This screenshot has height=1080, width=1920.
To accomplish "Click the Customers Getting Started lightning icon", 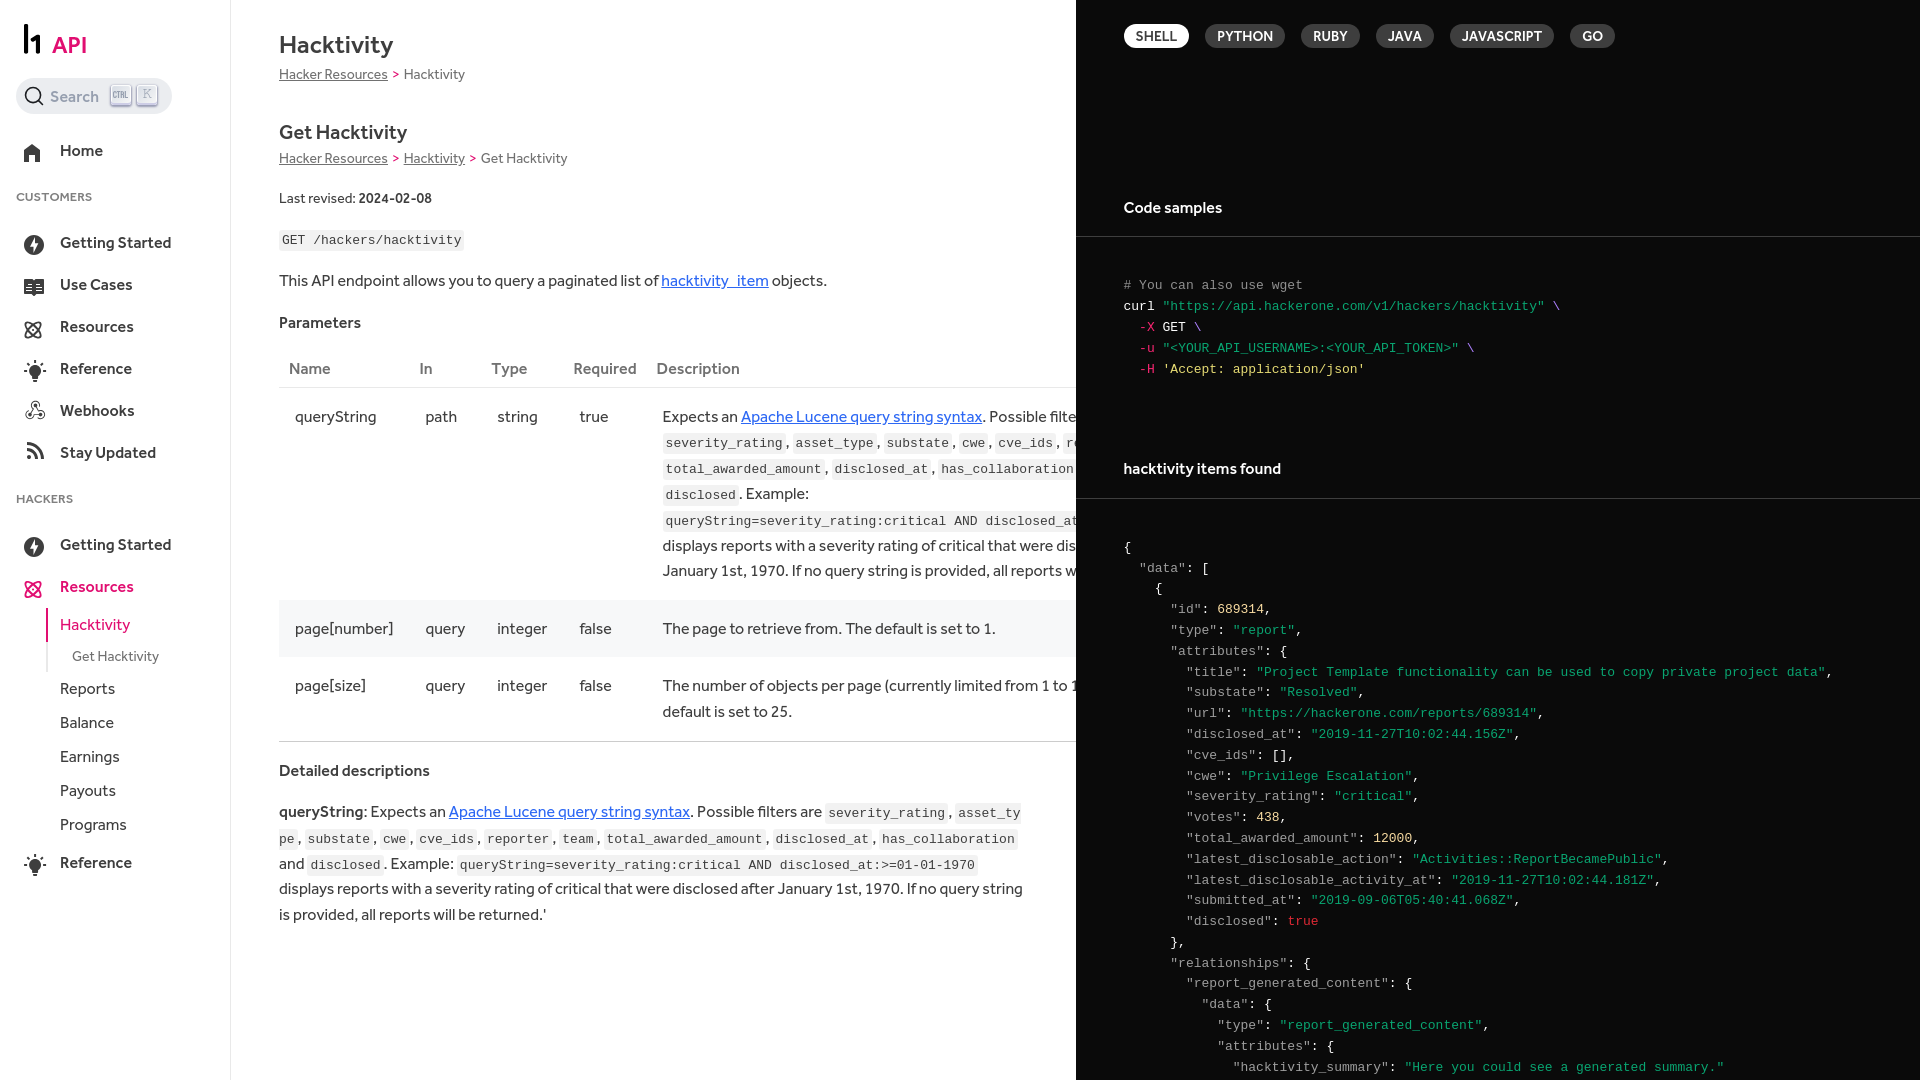I will 34,244.
